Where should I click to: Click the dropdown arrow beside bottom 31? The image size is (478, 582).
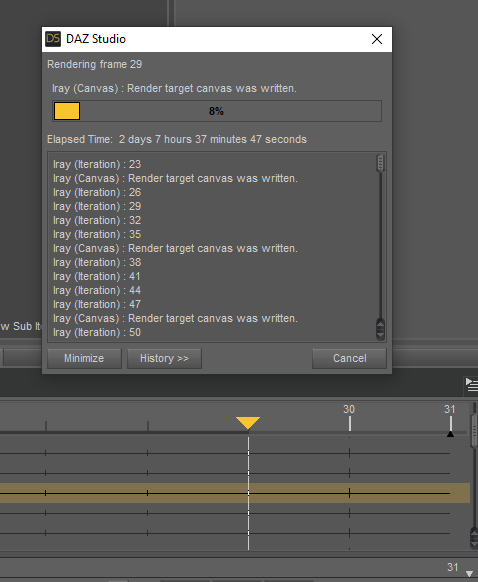(469, 573)
